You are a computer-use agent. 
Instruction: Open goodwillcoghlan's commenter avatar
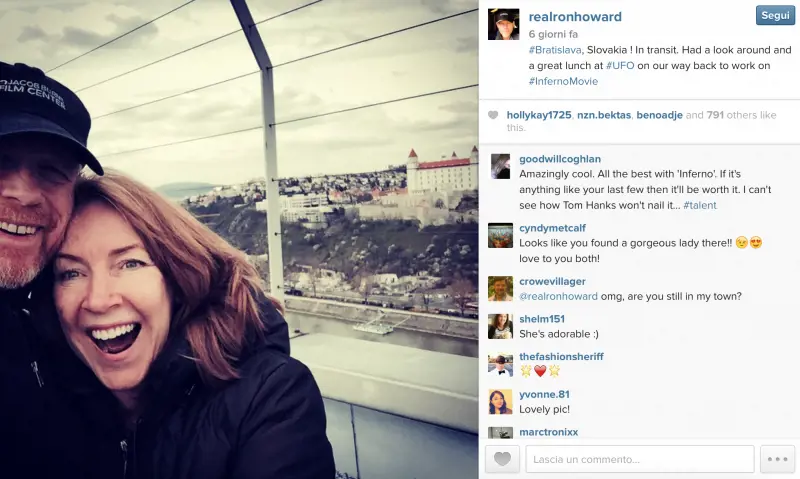click(x=500, y=166)
